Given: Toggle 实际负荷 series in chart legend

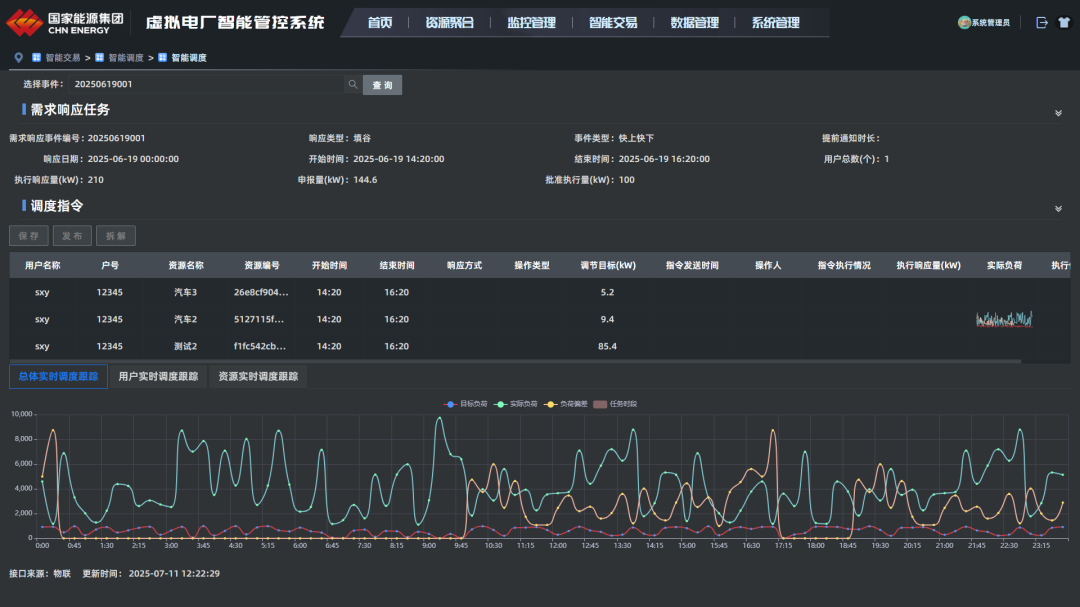Looking at the screenshot, I should pyautogui.click(x=500, y=404).
